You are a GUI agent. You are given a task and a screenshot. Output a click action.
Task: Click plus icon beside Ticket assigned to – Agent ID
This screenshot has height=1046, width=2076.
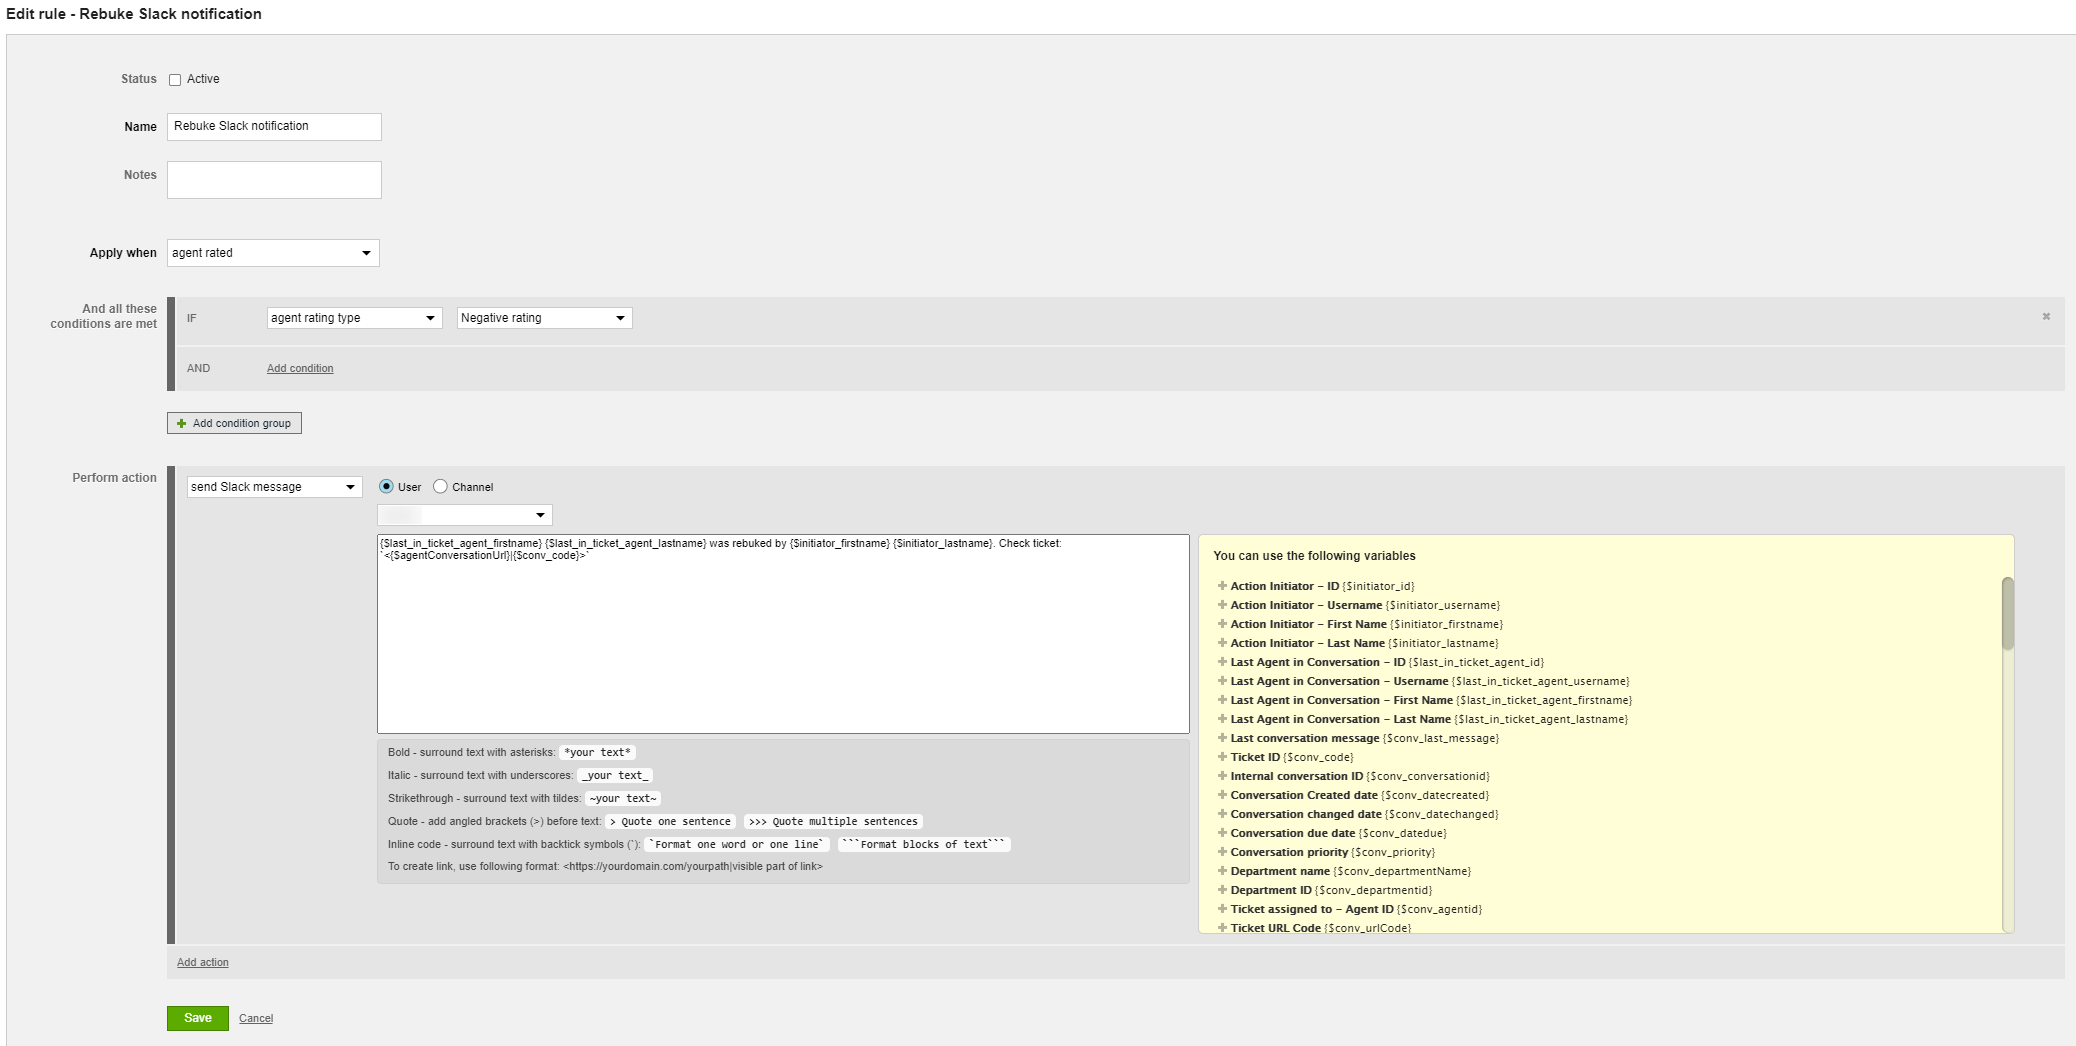pos(1222,909)
